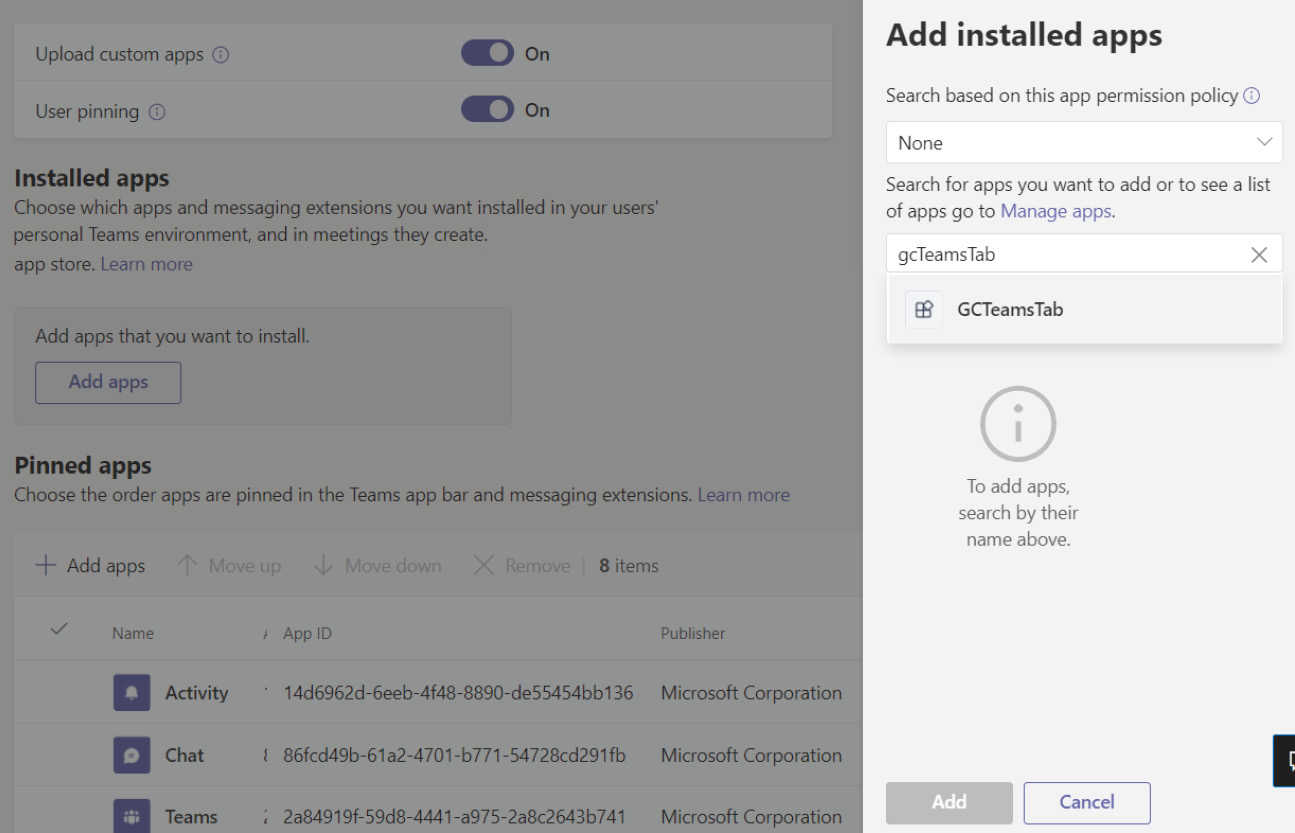Click Teams App ID 2a84919f-59d8-4441-a975-2a8c2643b741
The height and width of the screenshot is (833, 1295).
click(x=455, y=817)
